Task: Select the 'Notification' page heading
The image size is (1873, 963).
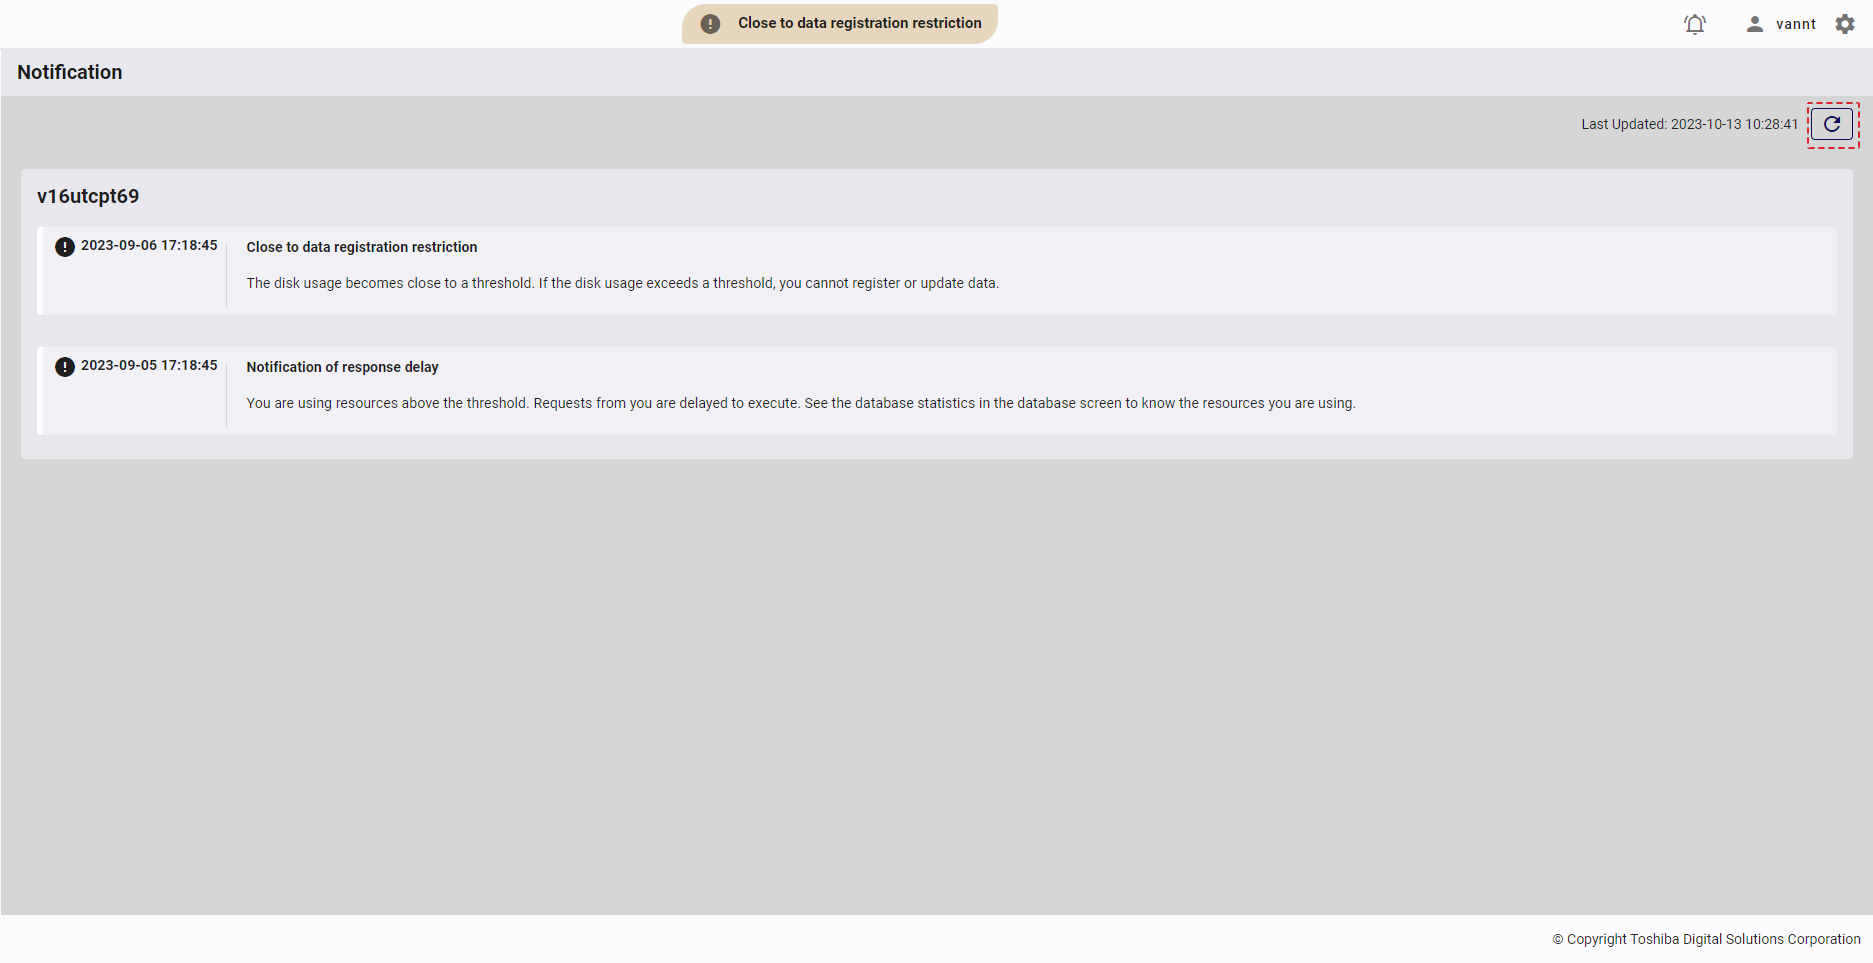Action: [x=70, y=72]
